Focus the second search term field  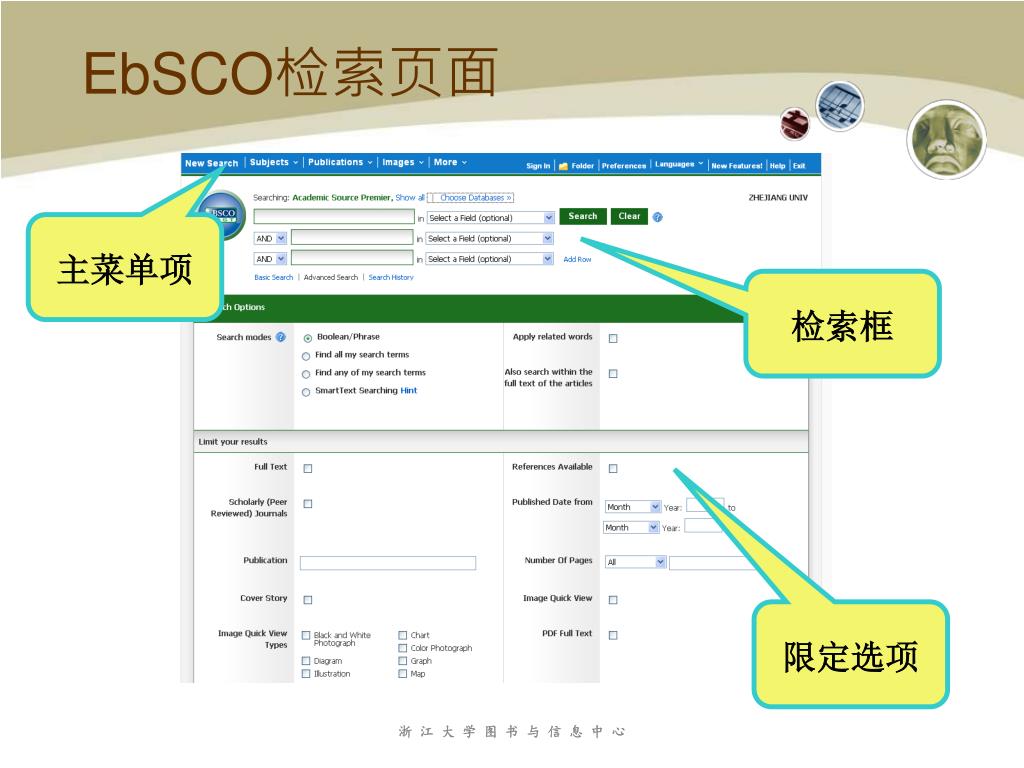(352, 237)
